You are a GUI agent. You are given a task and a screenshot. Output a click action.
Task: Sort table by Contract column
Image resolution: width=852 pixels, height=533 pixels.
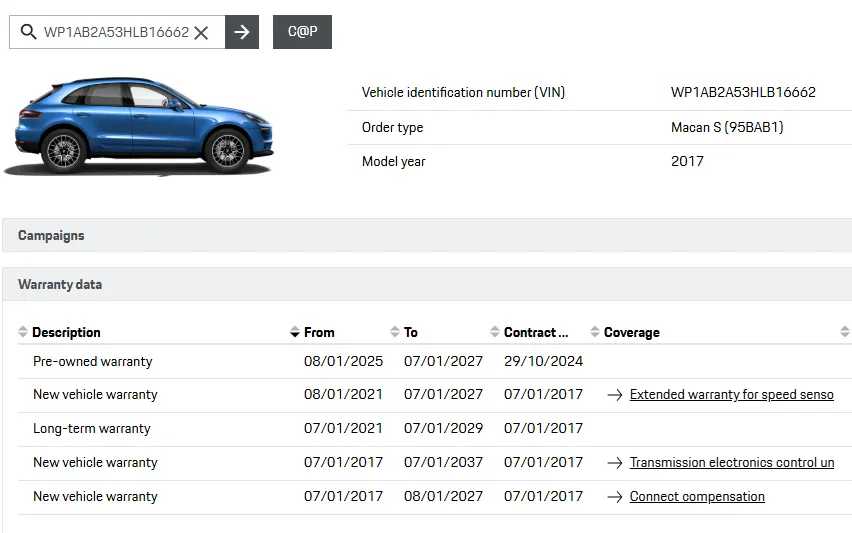click(x=536, y=332)
